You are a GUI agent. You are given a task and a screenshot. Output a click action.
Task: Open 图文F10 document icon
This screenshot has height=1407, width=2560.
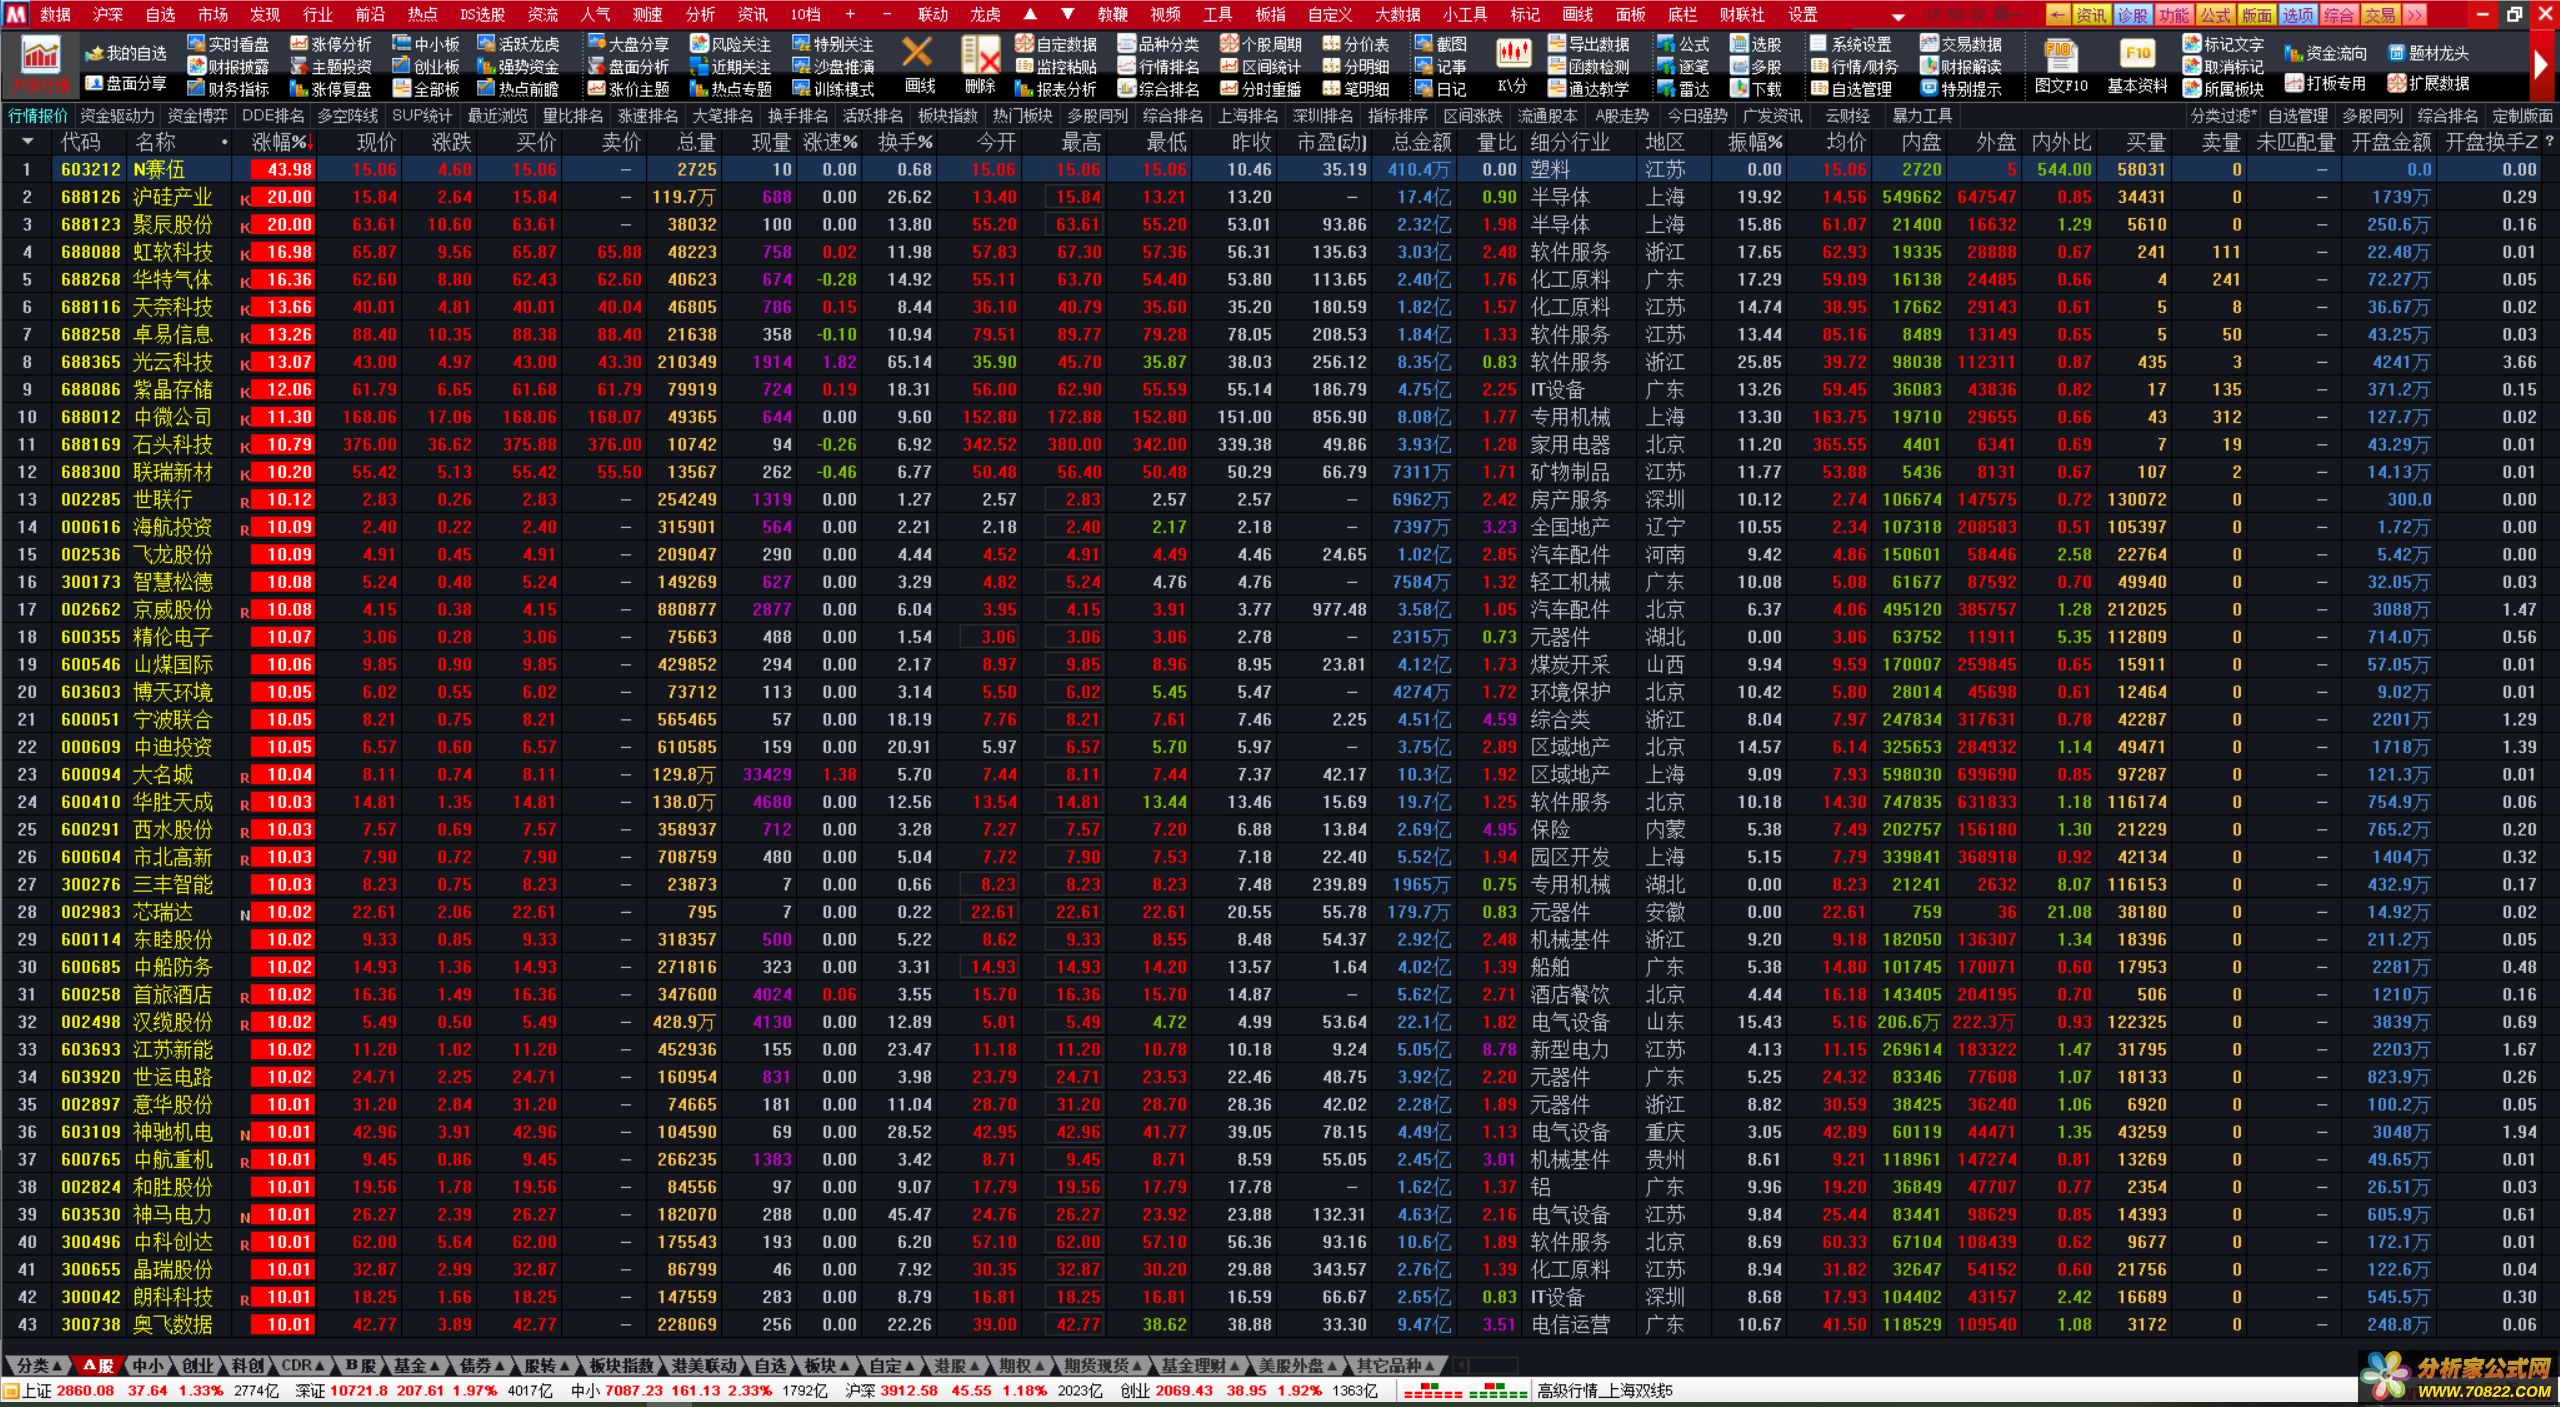click(x=2061, y=66)
